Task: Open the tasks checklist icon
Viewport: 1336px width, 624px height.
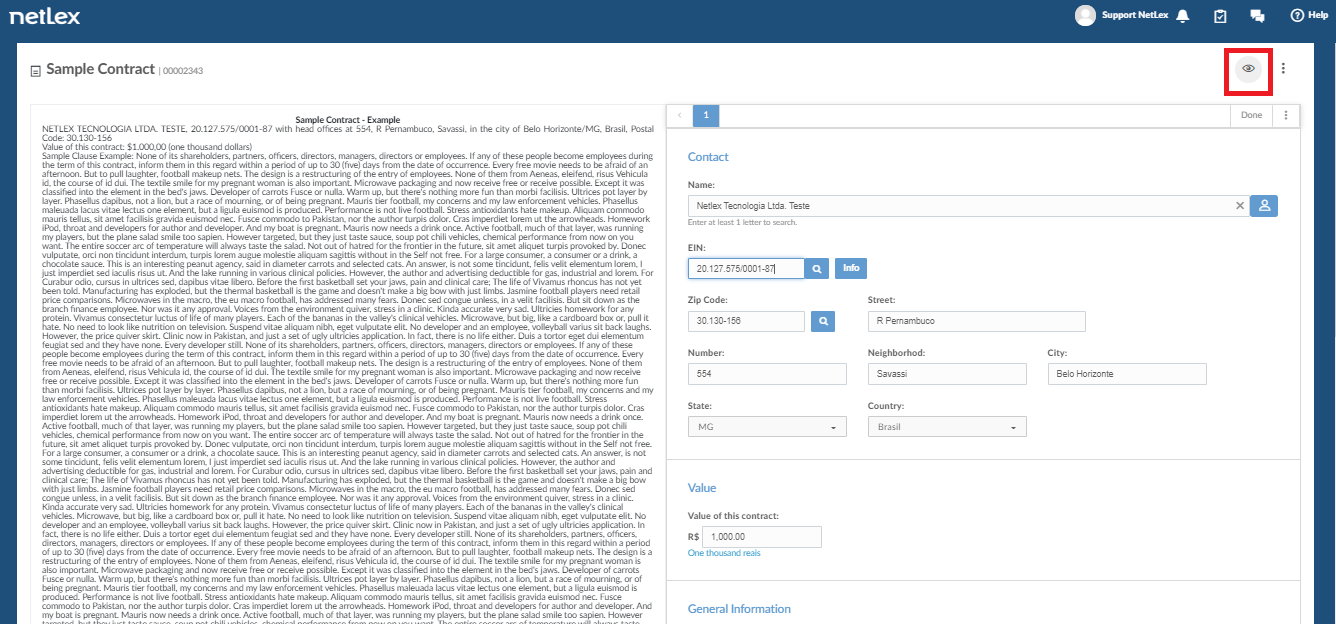Action: [1220, 16]
